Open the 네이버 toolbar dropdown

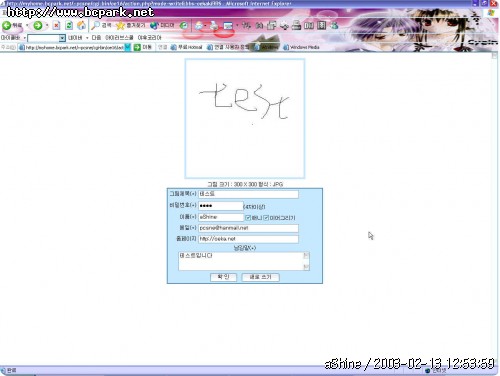click(x=87, y=38)
